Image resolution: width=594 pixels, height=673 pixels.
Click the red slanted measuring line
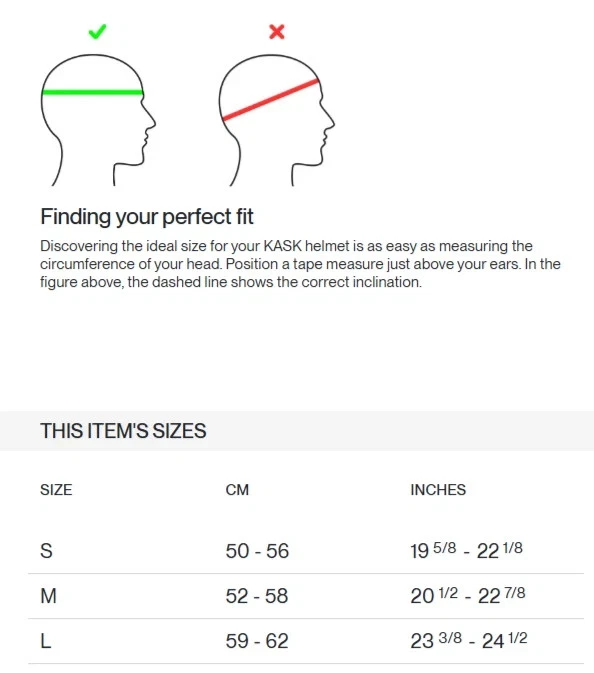click(270, 100)
